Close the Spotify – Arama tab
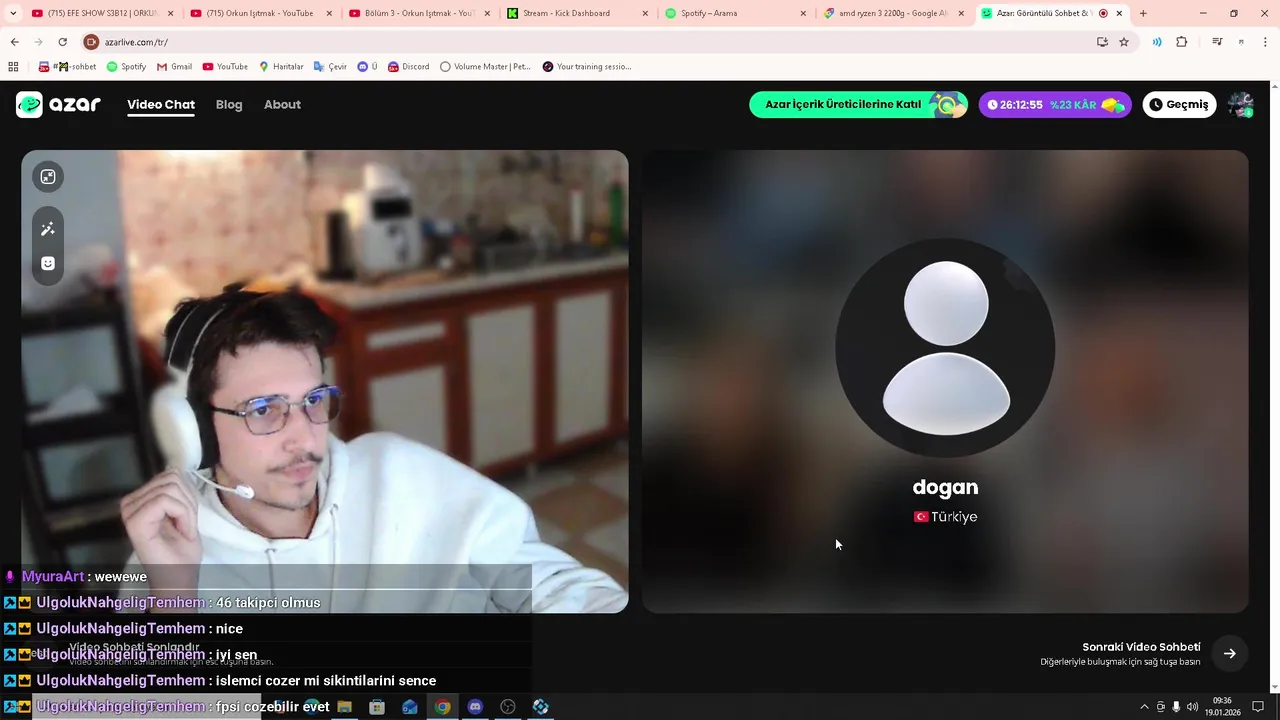Image resolution: width=1280 pixels, height=720 pixels. tap(803, 13)
